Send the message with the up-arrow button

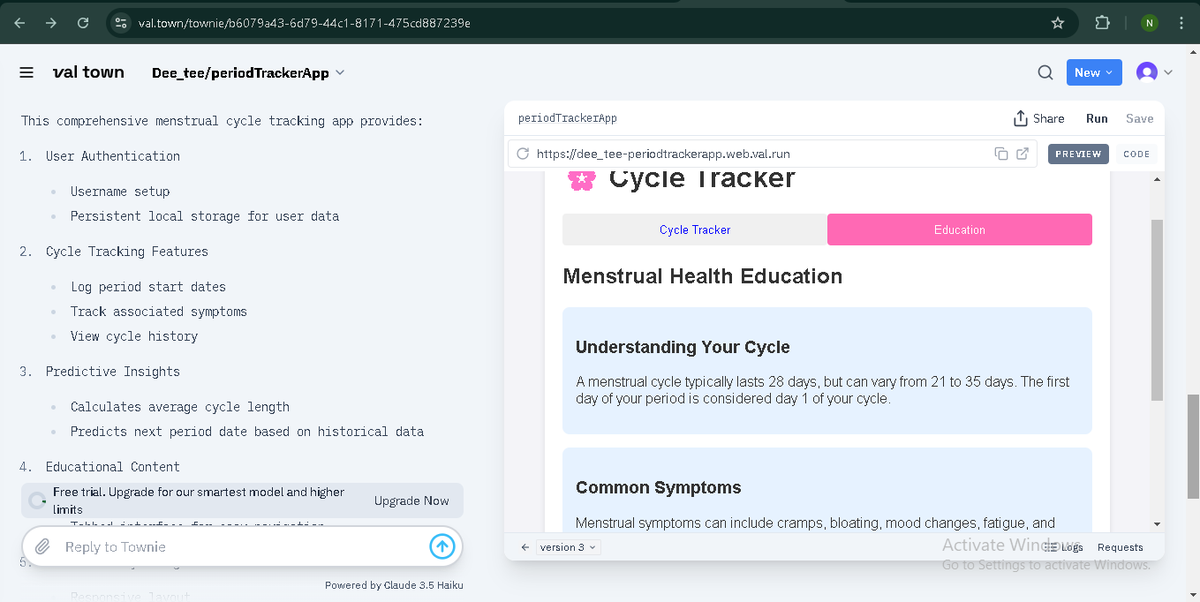point(442,547)
